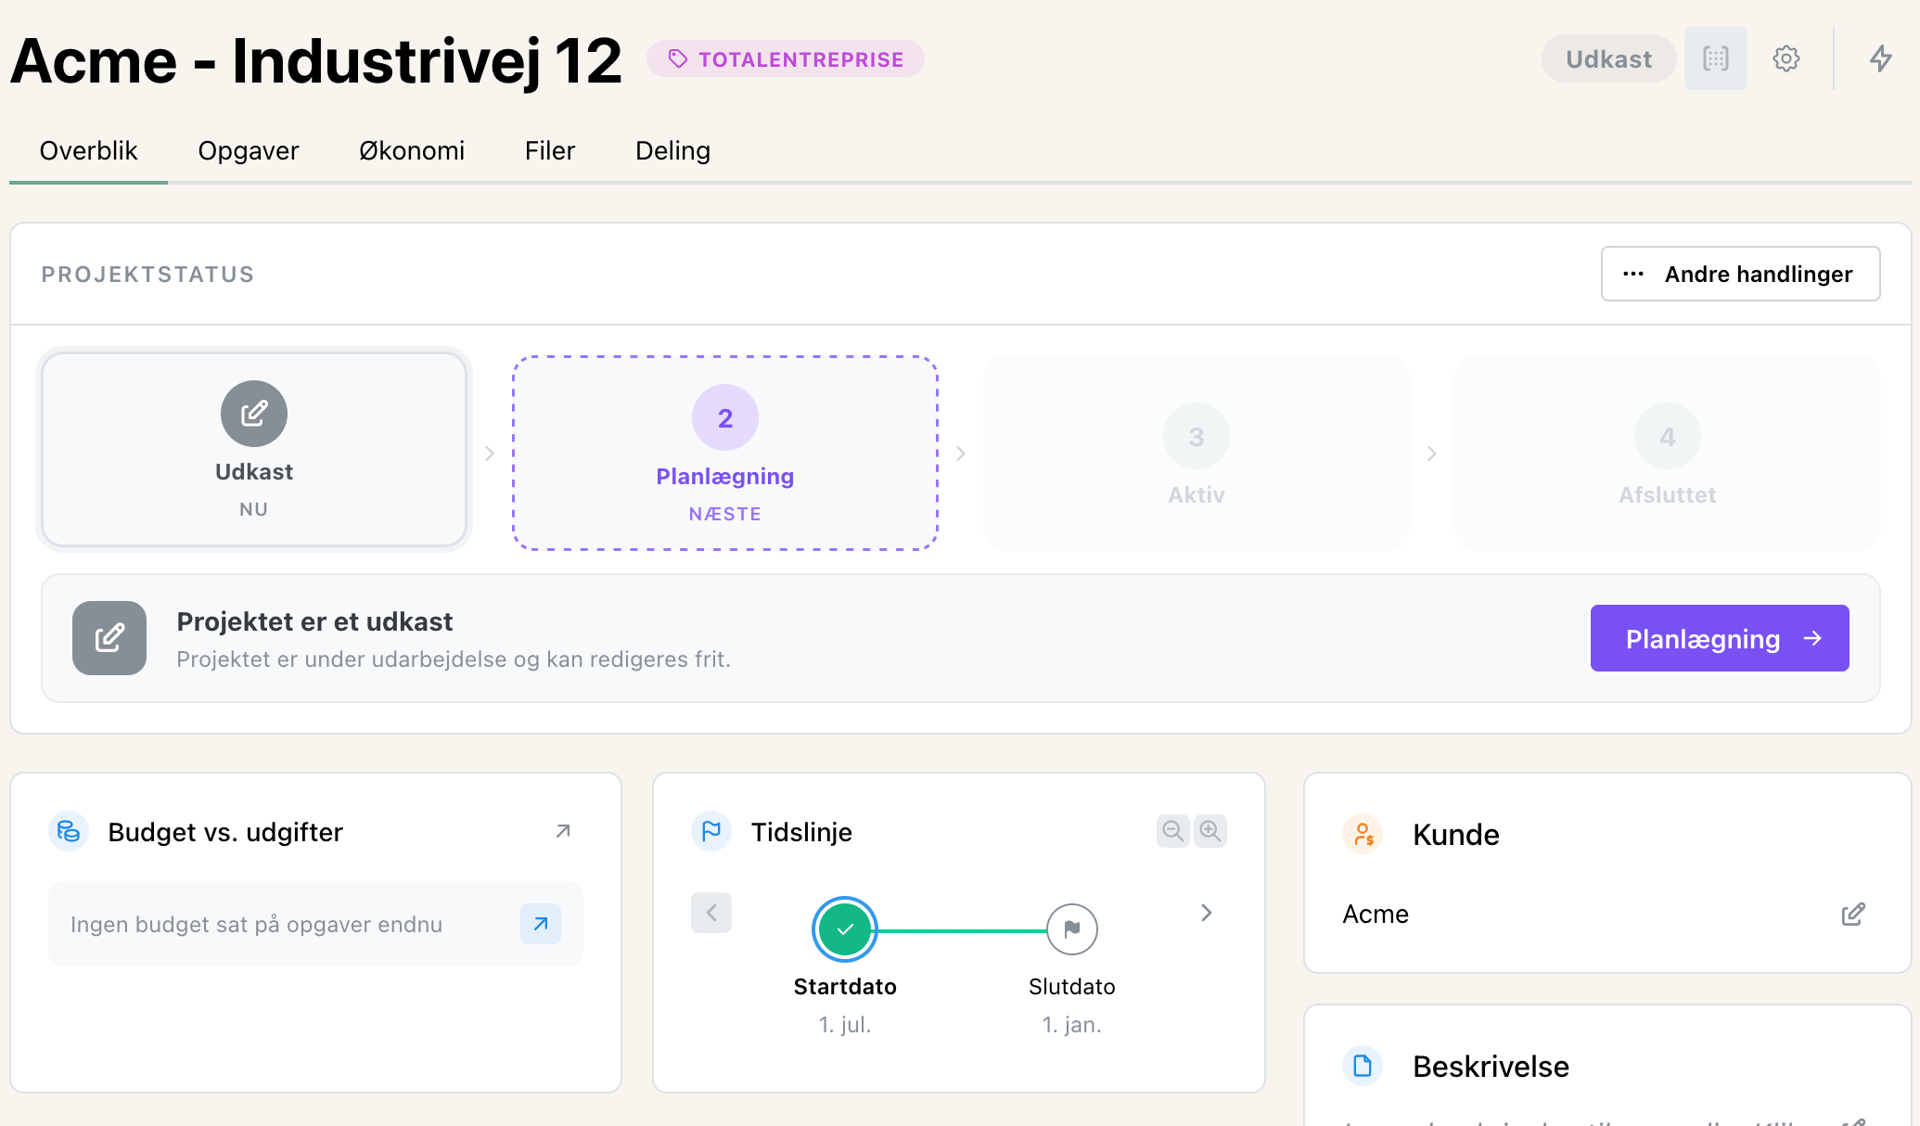This screenshot has width=1920, height=1126.
Task: Click the TOTALENTREPRISE tag badge
Action: [785, 59]
